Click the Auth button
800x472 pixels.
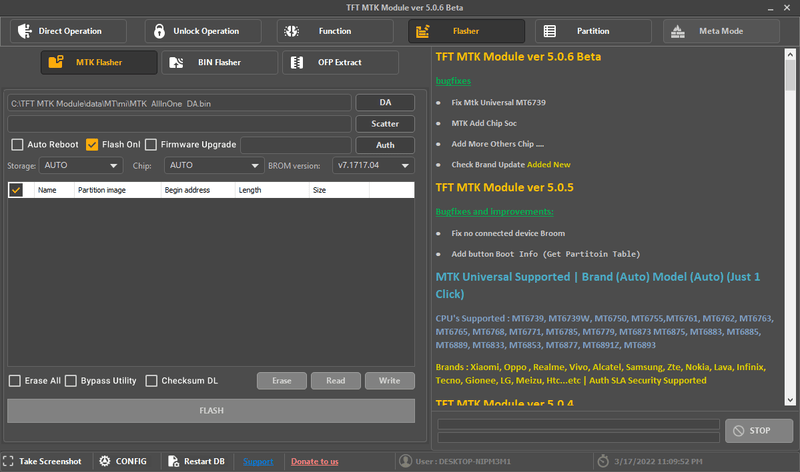(385, 145)
